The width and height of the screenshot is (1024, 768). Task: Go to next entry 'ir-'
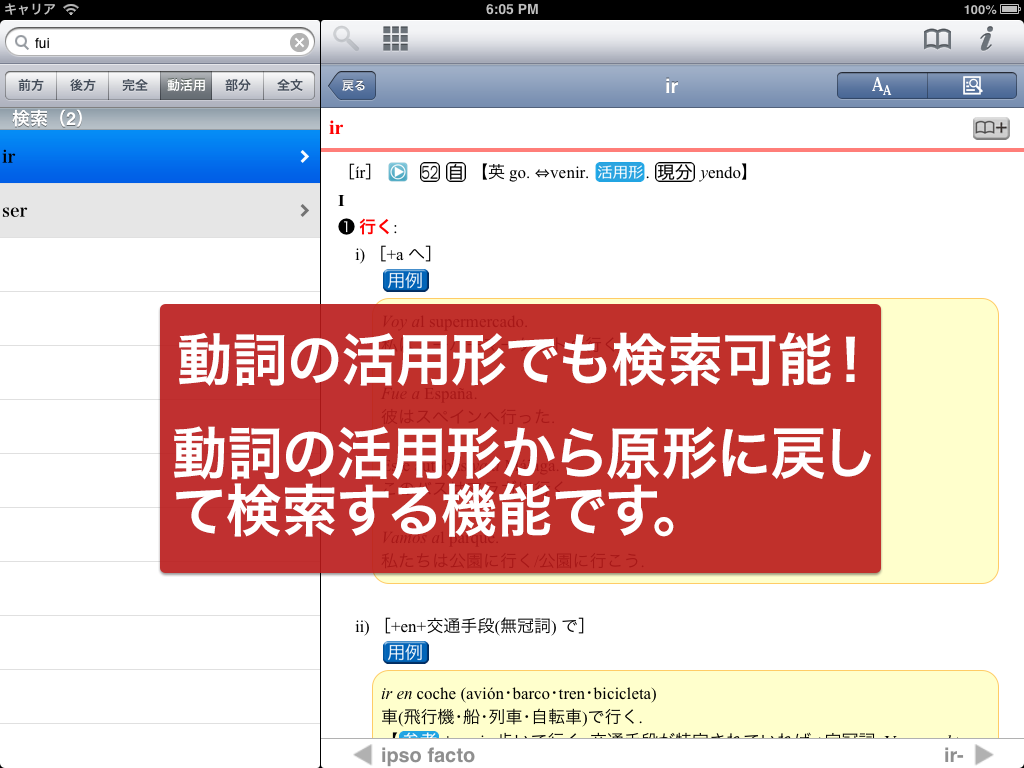tap(968, 754)
